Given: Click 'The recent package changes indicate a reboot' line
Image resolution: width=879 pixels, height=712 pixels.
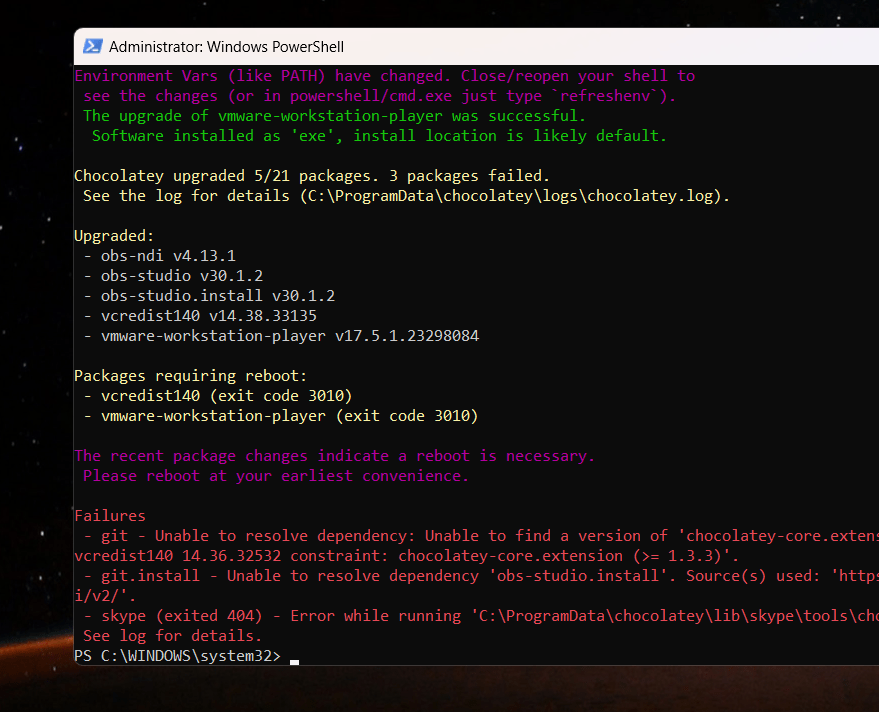Looking at the screenshot, I should [334, 456].
